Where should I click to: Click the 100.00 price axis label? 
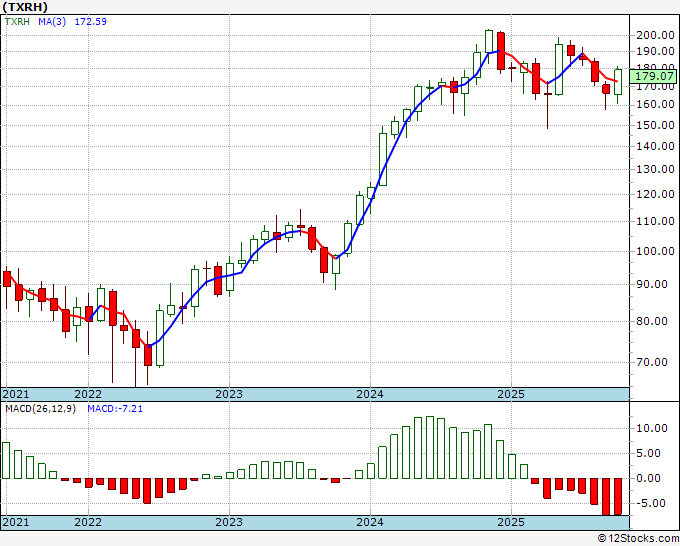pyautogui.click(x=655, y=251)
